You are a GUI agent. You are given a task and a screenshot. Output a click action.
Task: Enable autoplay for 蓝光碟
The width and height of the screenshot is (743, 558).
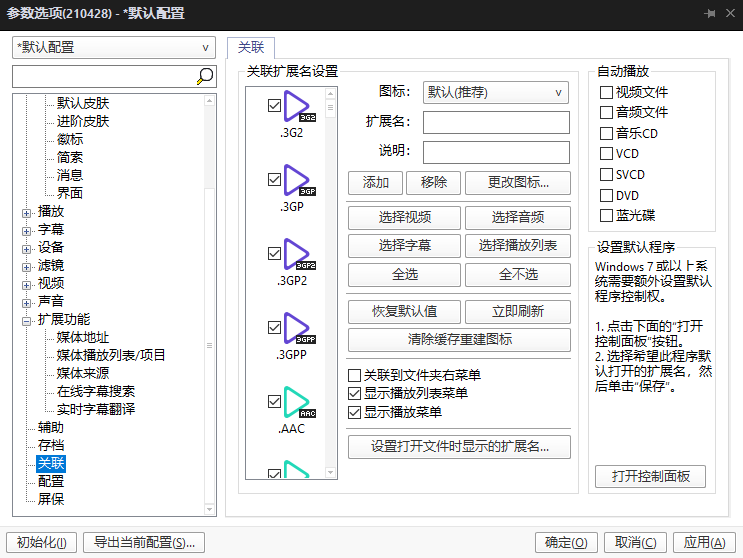[x=606, y=215]
